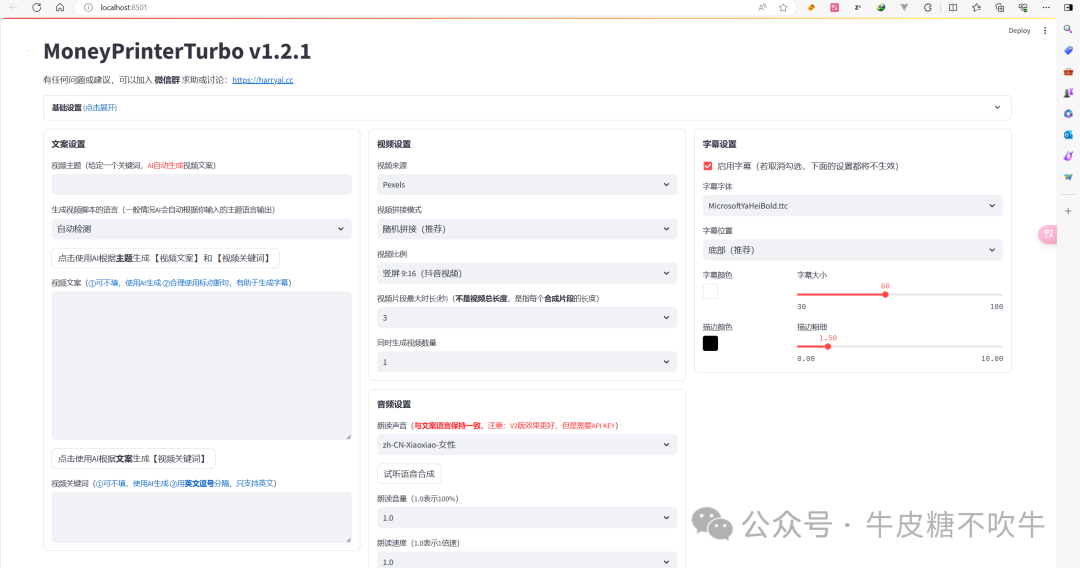Open the 视频比例 竖屏 9:16 dropdown
Viewport: 1080px width, 568px height.
click(527, 273)
